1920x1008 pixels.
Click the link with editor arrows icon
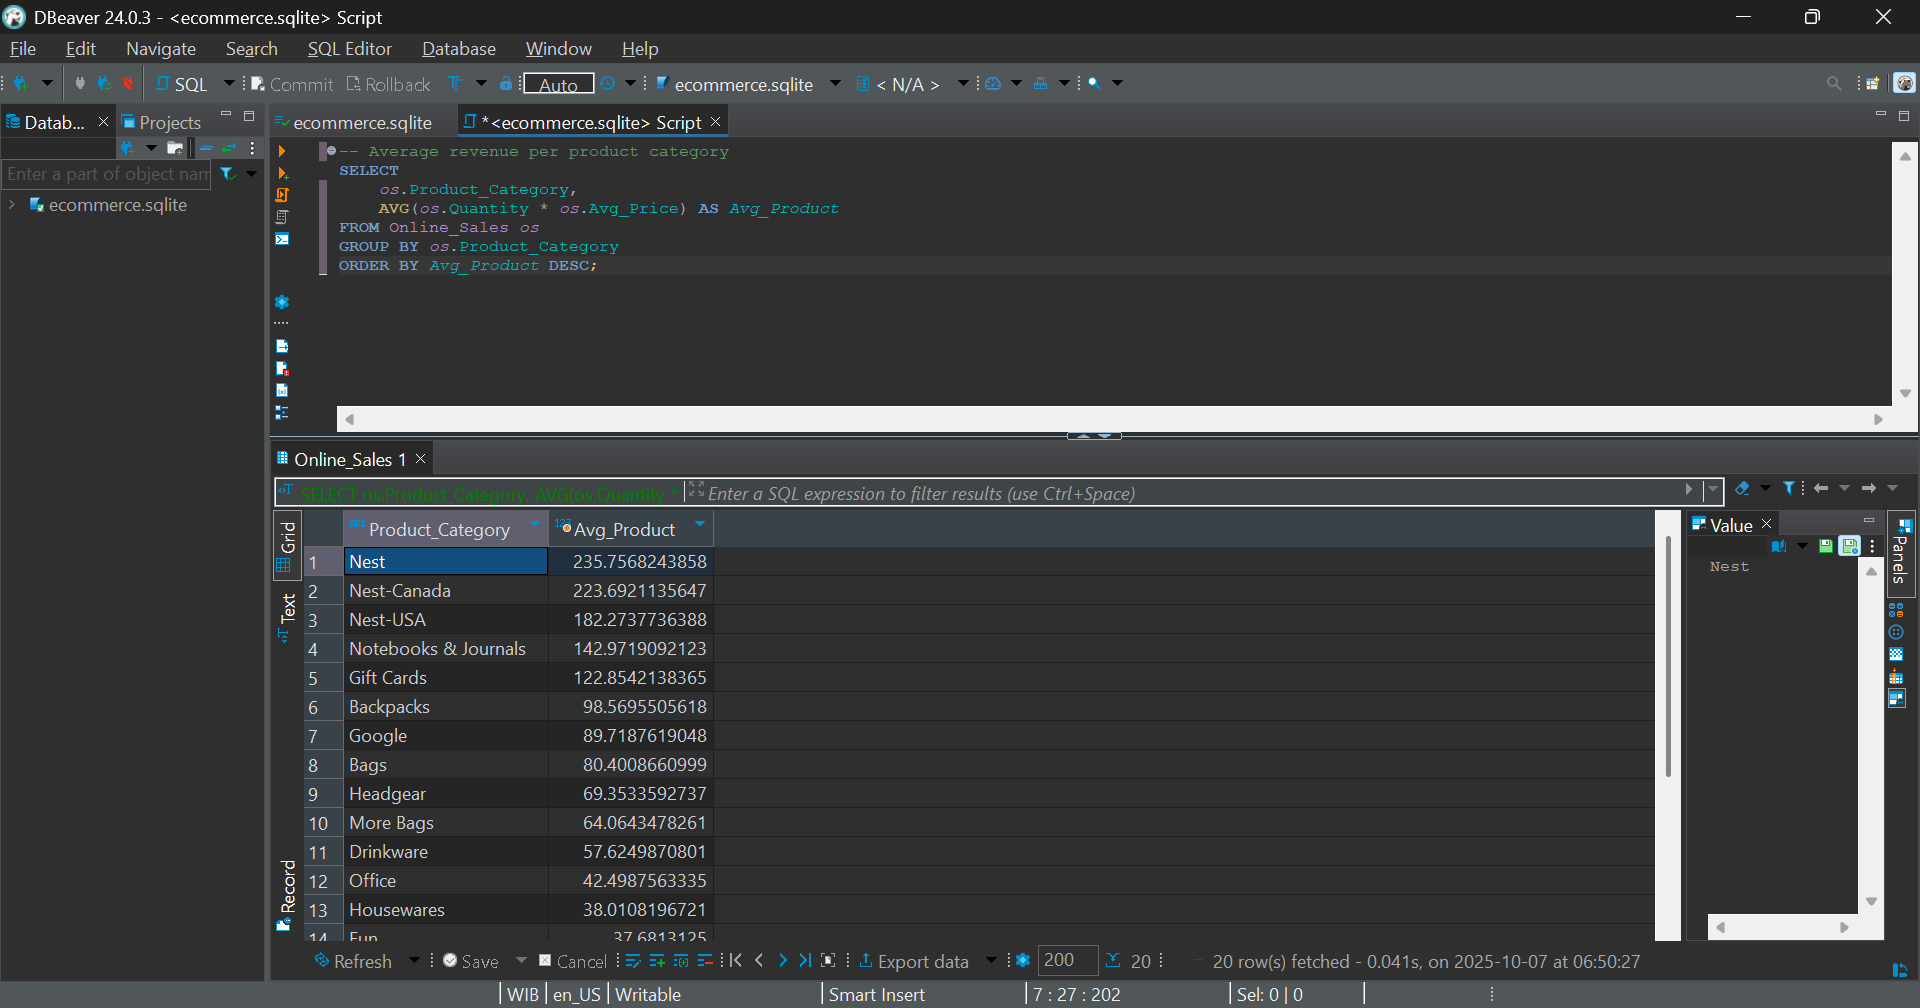229,148
